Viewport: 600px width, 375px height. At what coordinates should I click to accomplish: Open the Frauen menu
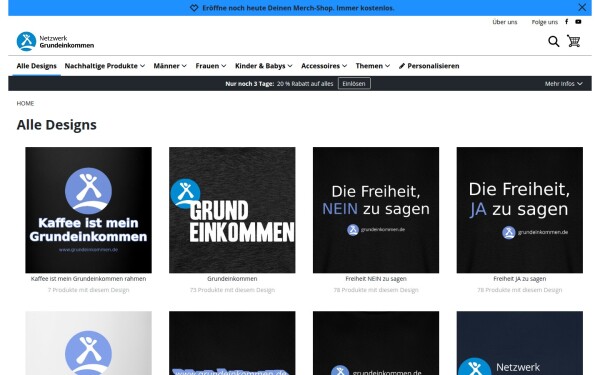(x=210, y=66)
